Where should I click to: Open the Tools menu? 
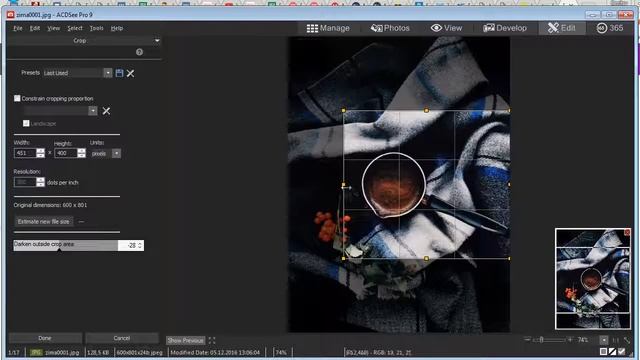tap(96, 28)
